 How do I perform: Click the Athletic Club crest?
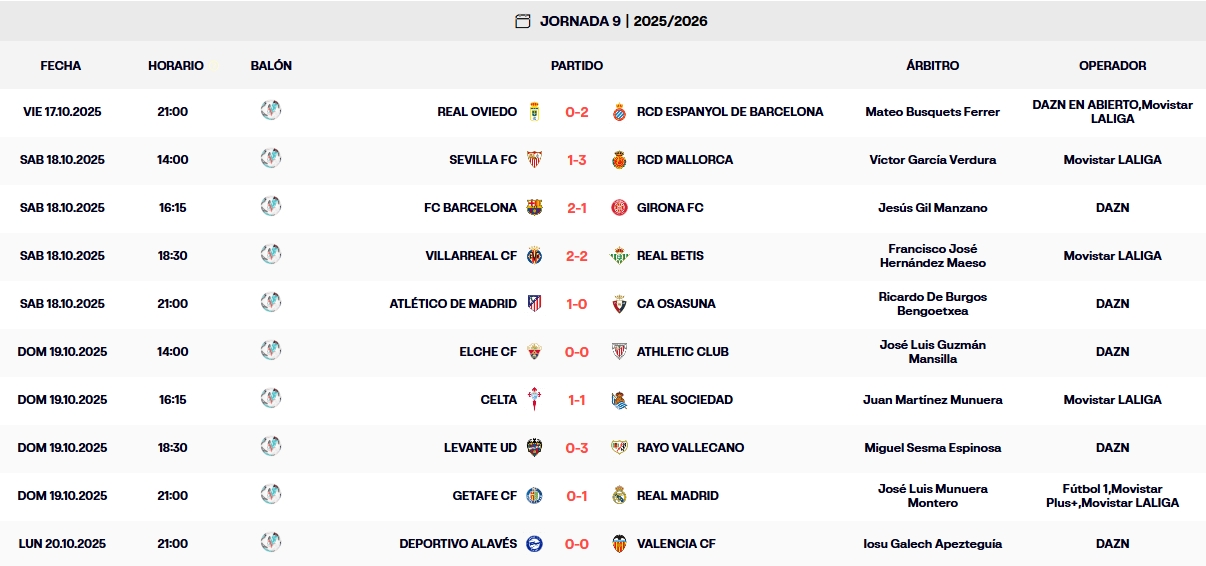619,352
